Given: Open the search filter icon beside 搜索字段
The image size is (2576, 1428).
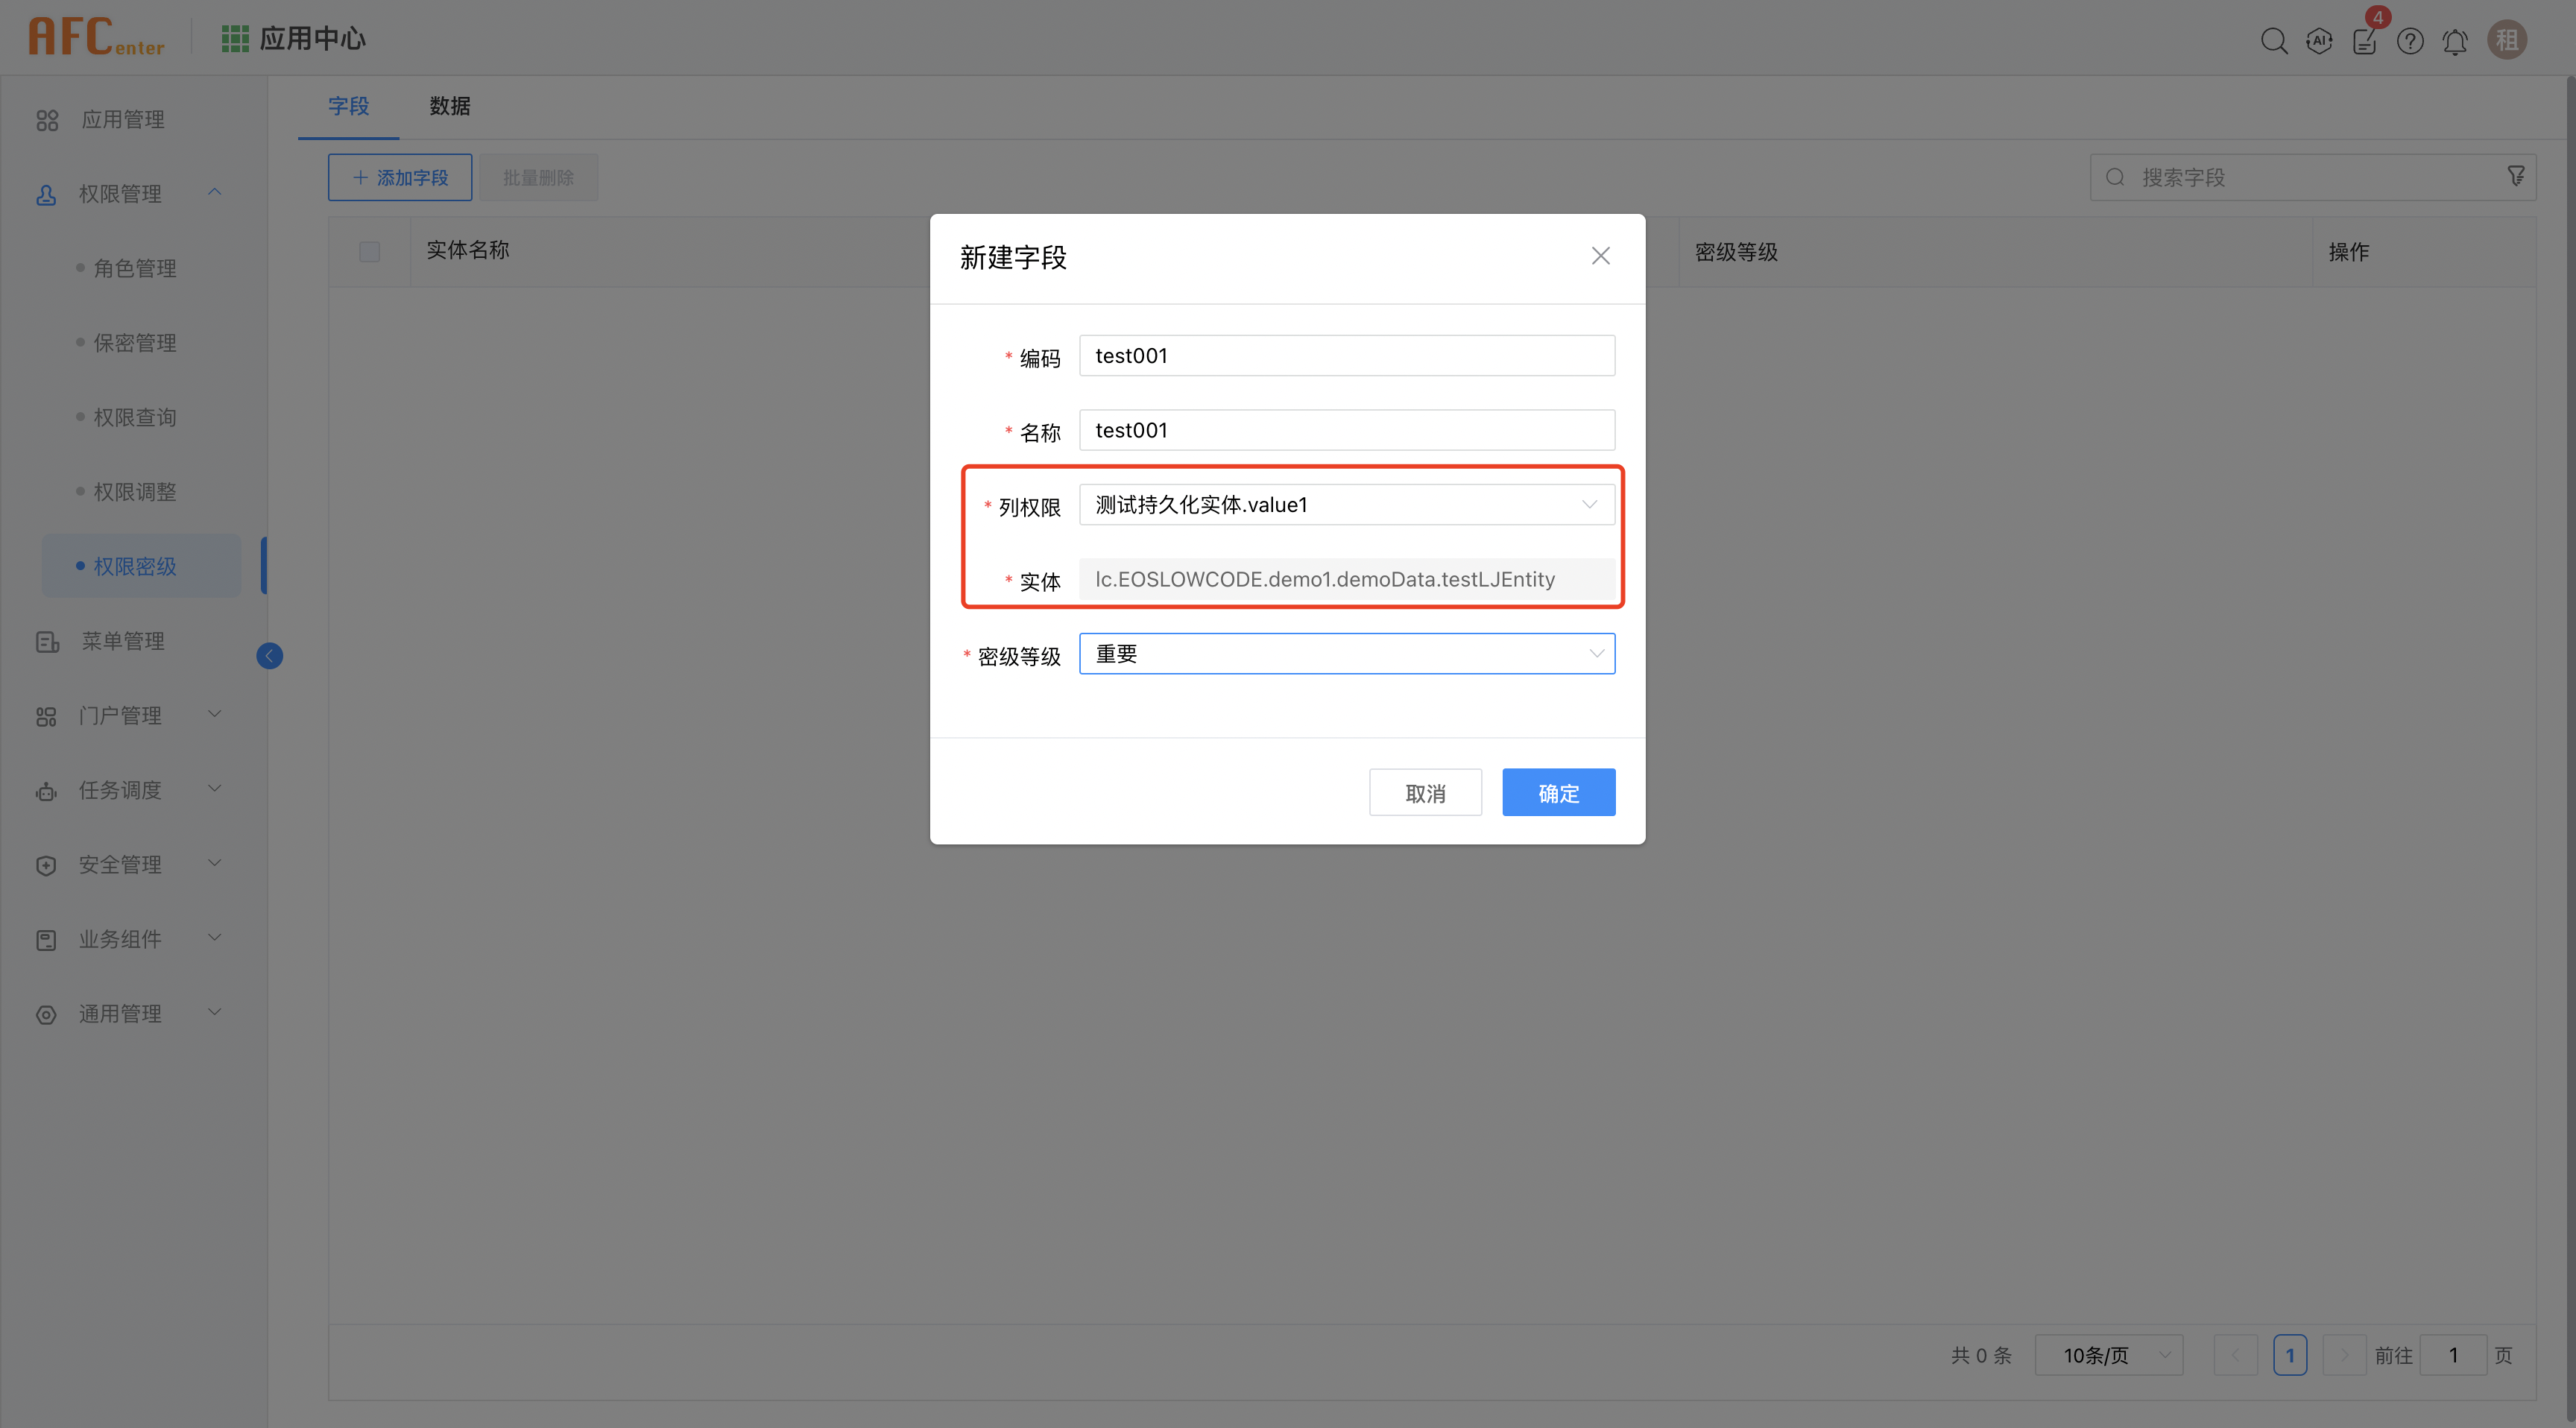Looking at the screenshot, I should pyautogui.click(x=2517, y=176).
